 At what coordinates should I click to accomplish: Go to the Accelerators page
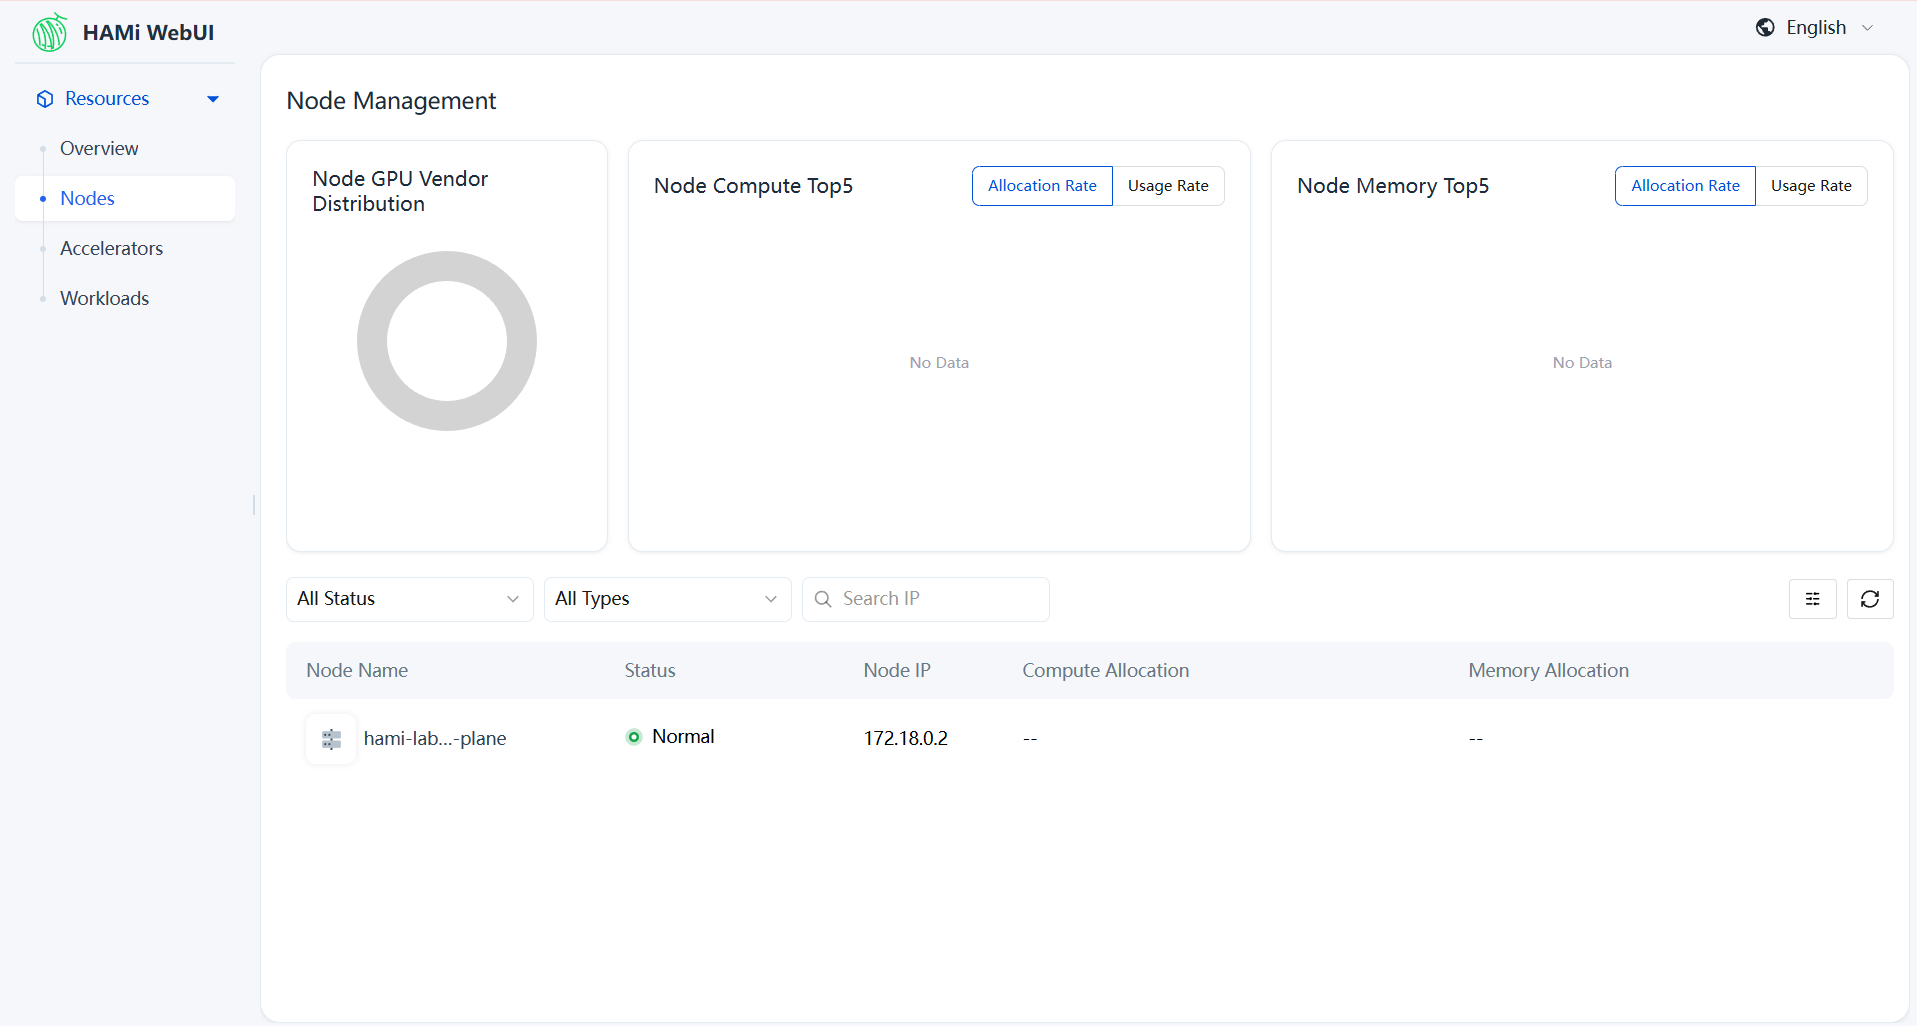pos(111,248)
